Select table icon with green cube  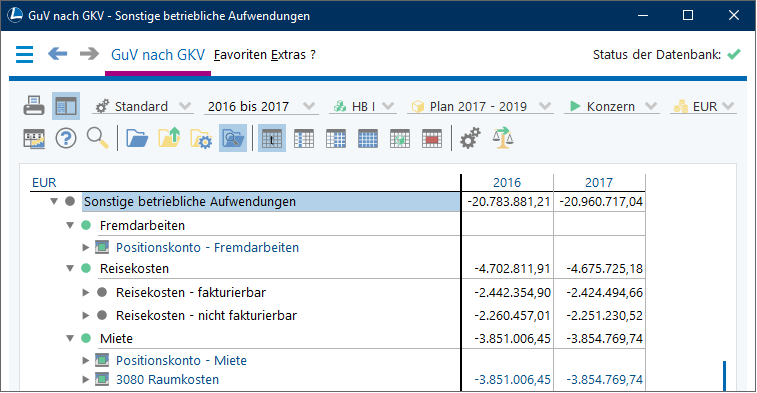[400, 139]
